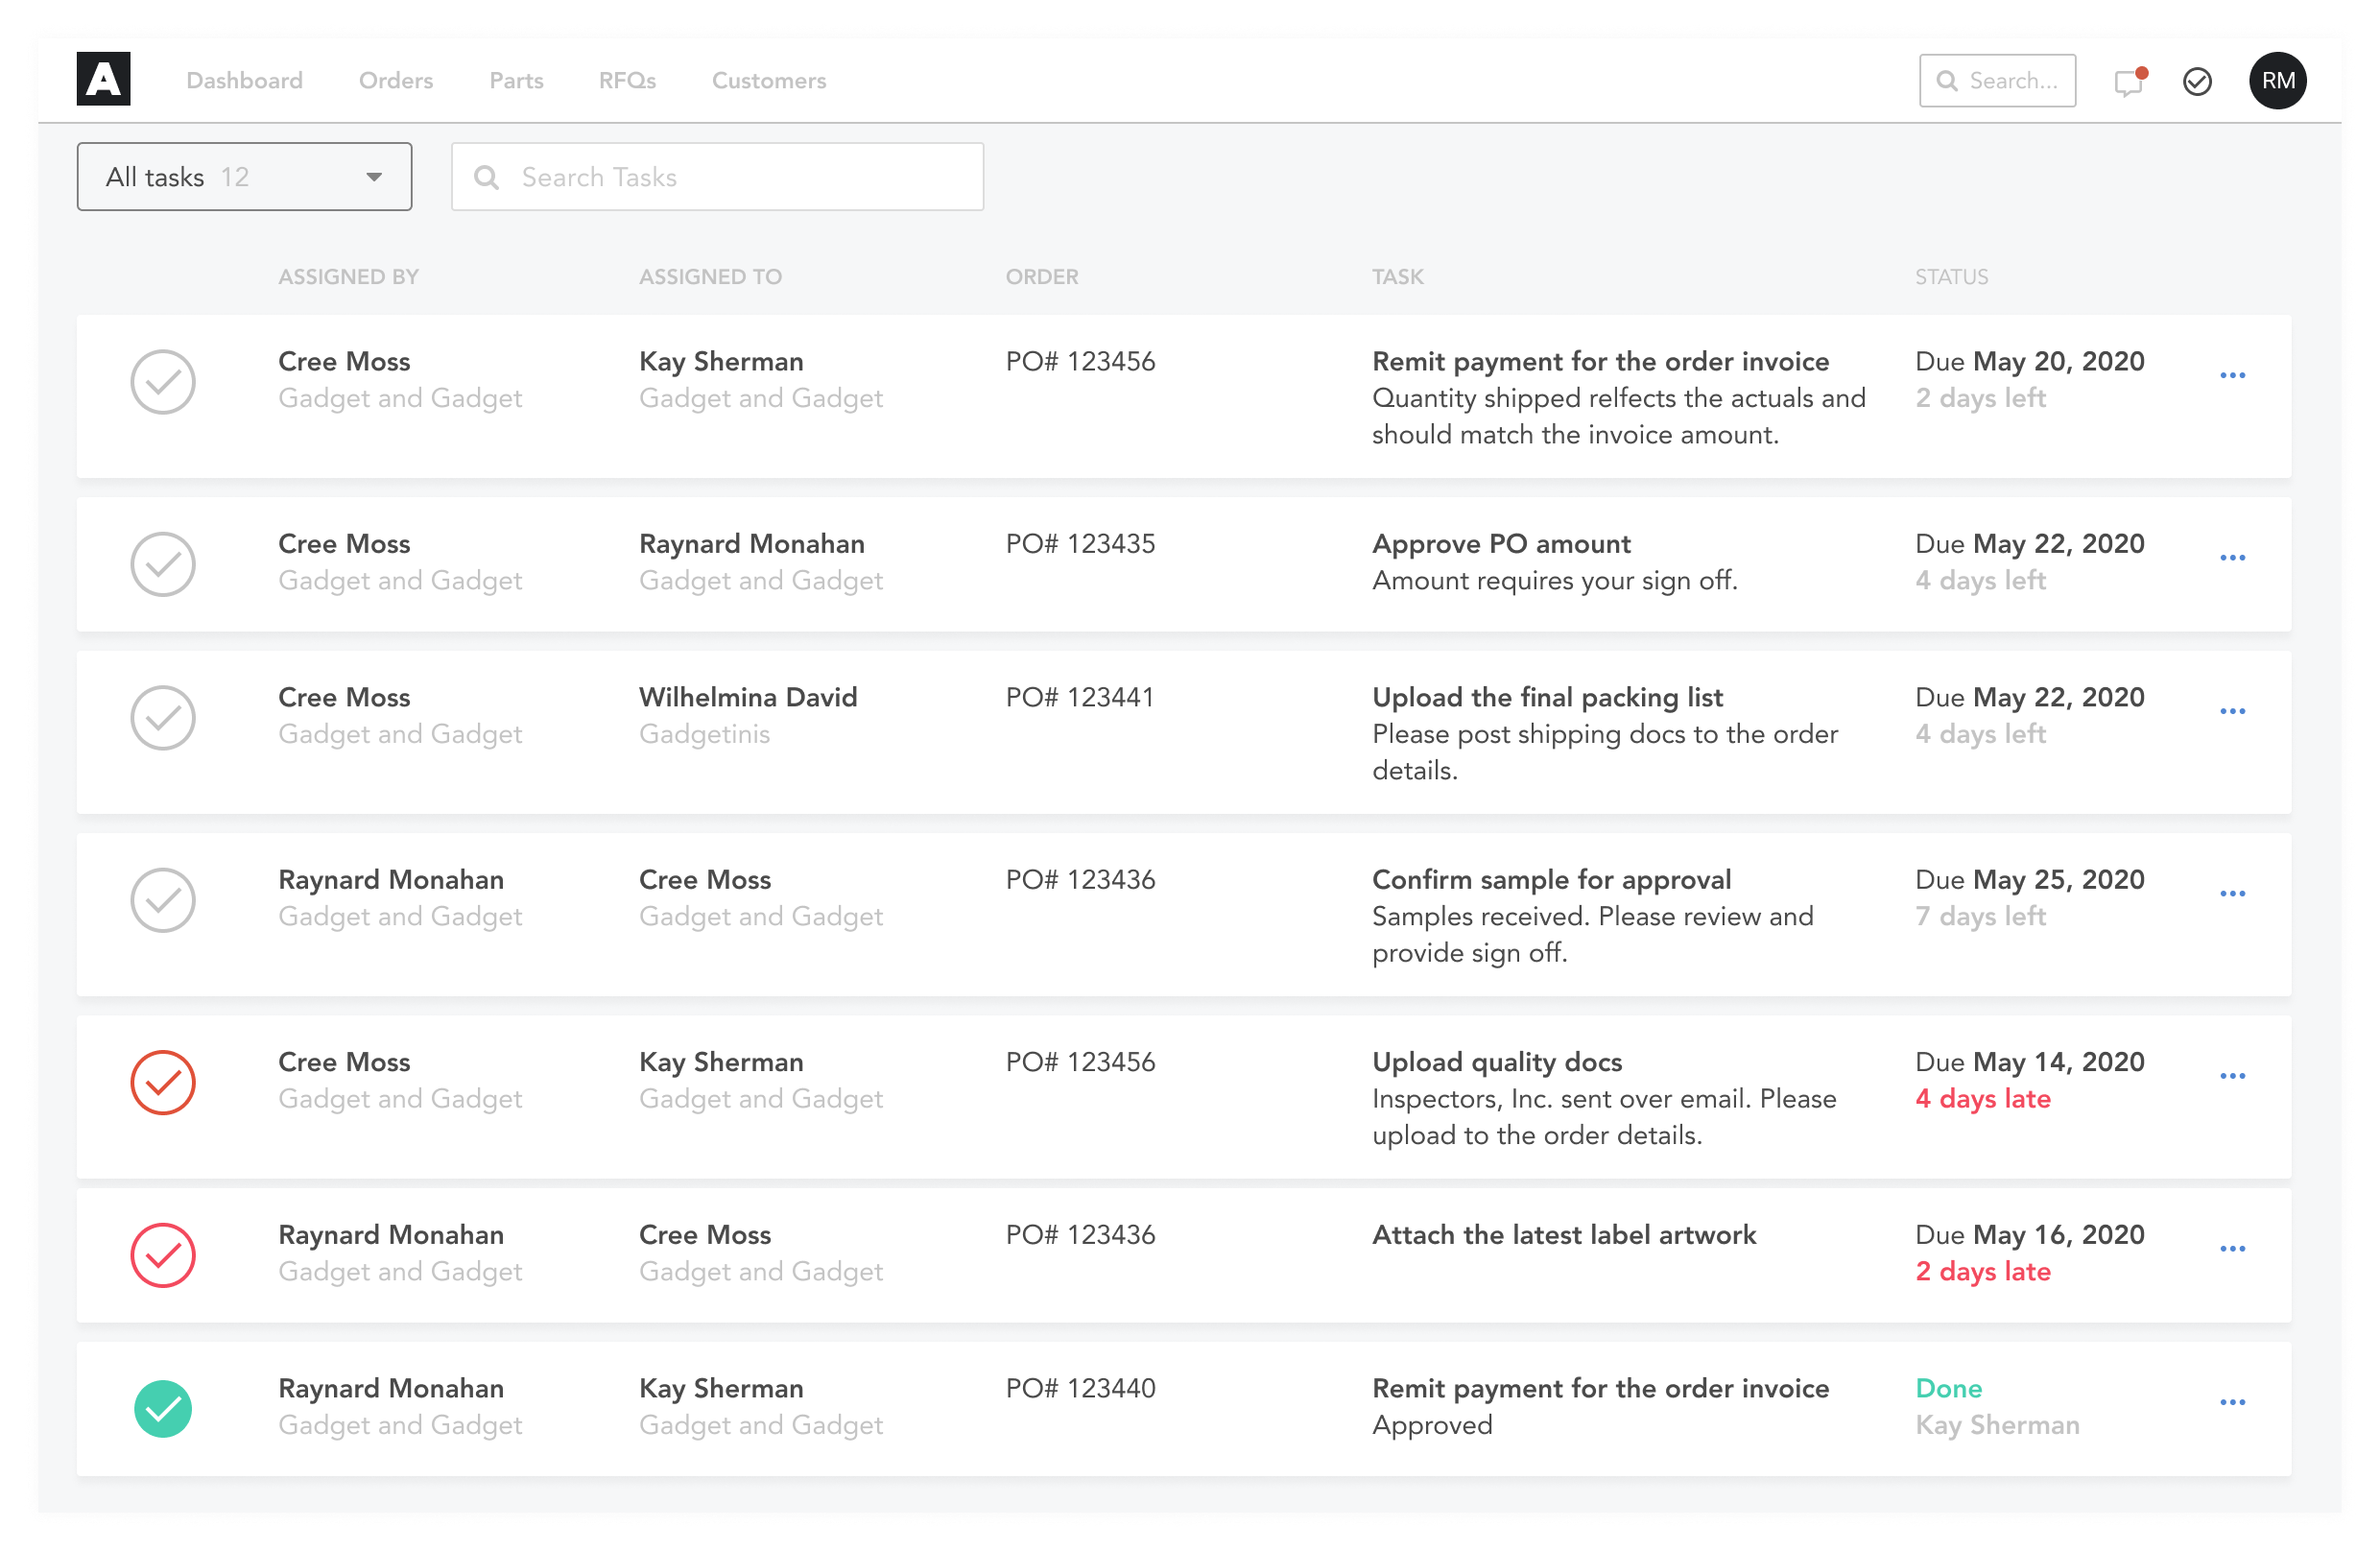
Task: Click magnifier icon in Search Tasks field
Action: pos(487,178)
